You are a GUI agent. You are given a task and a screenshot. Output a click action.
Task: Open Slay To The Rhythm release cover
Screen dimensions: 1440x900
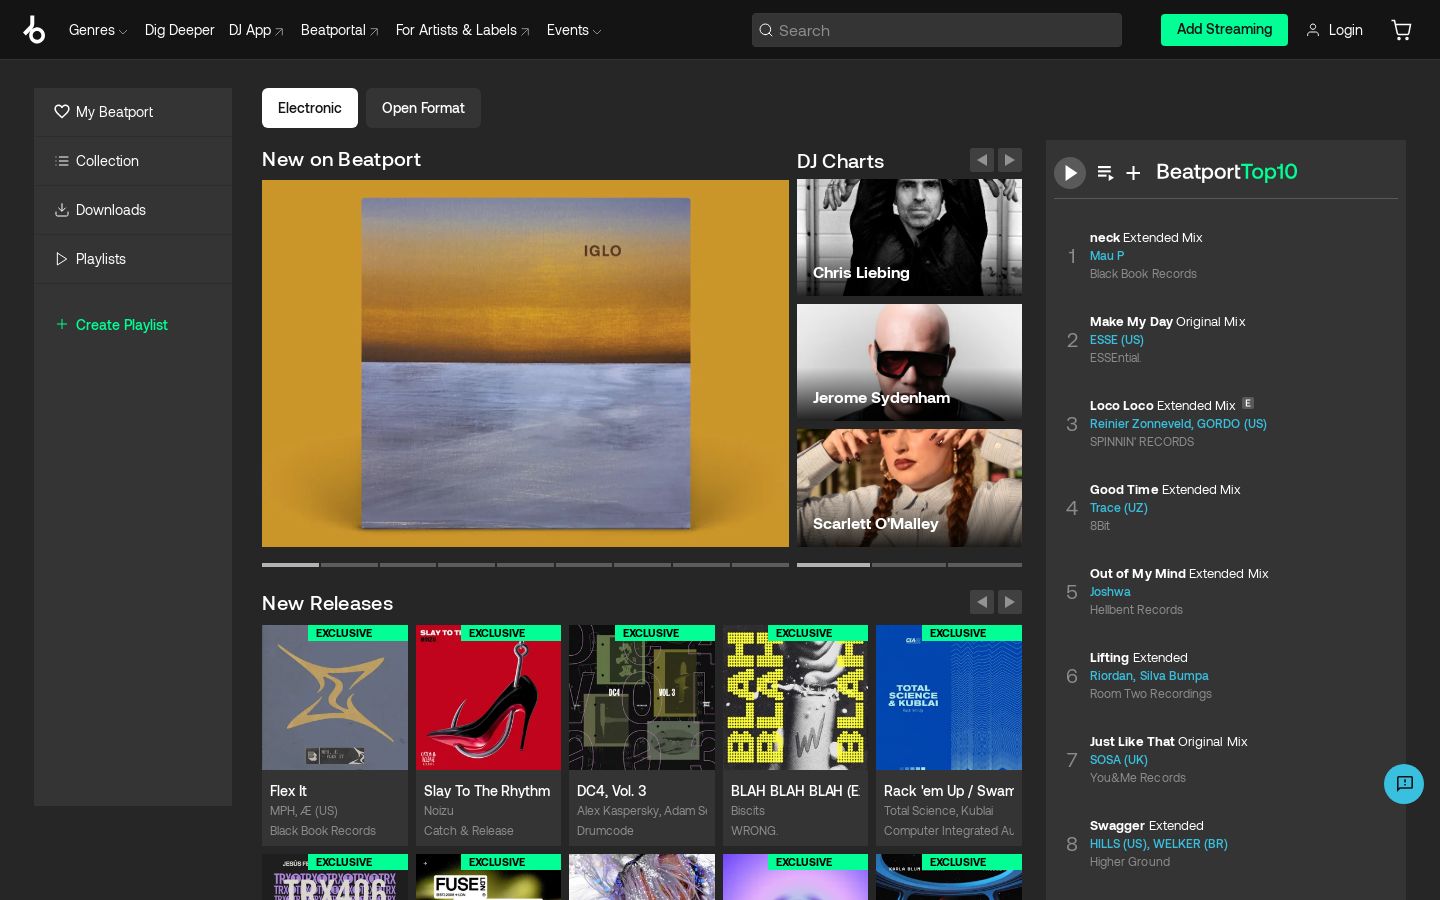point(488,698)
